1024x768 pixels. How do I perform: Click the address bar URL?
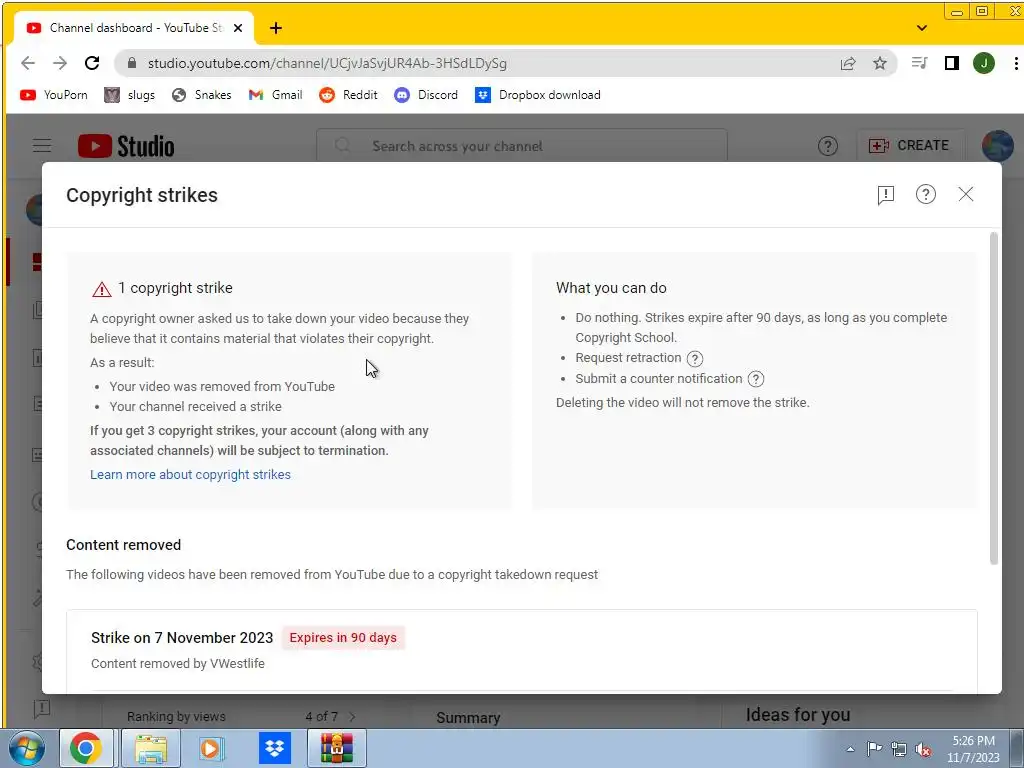[x=327, y=63]
